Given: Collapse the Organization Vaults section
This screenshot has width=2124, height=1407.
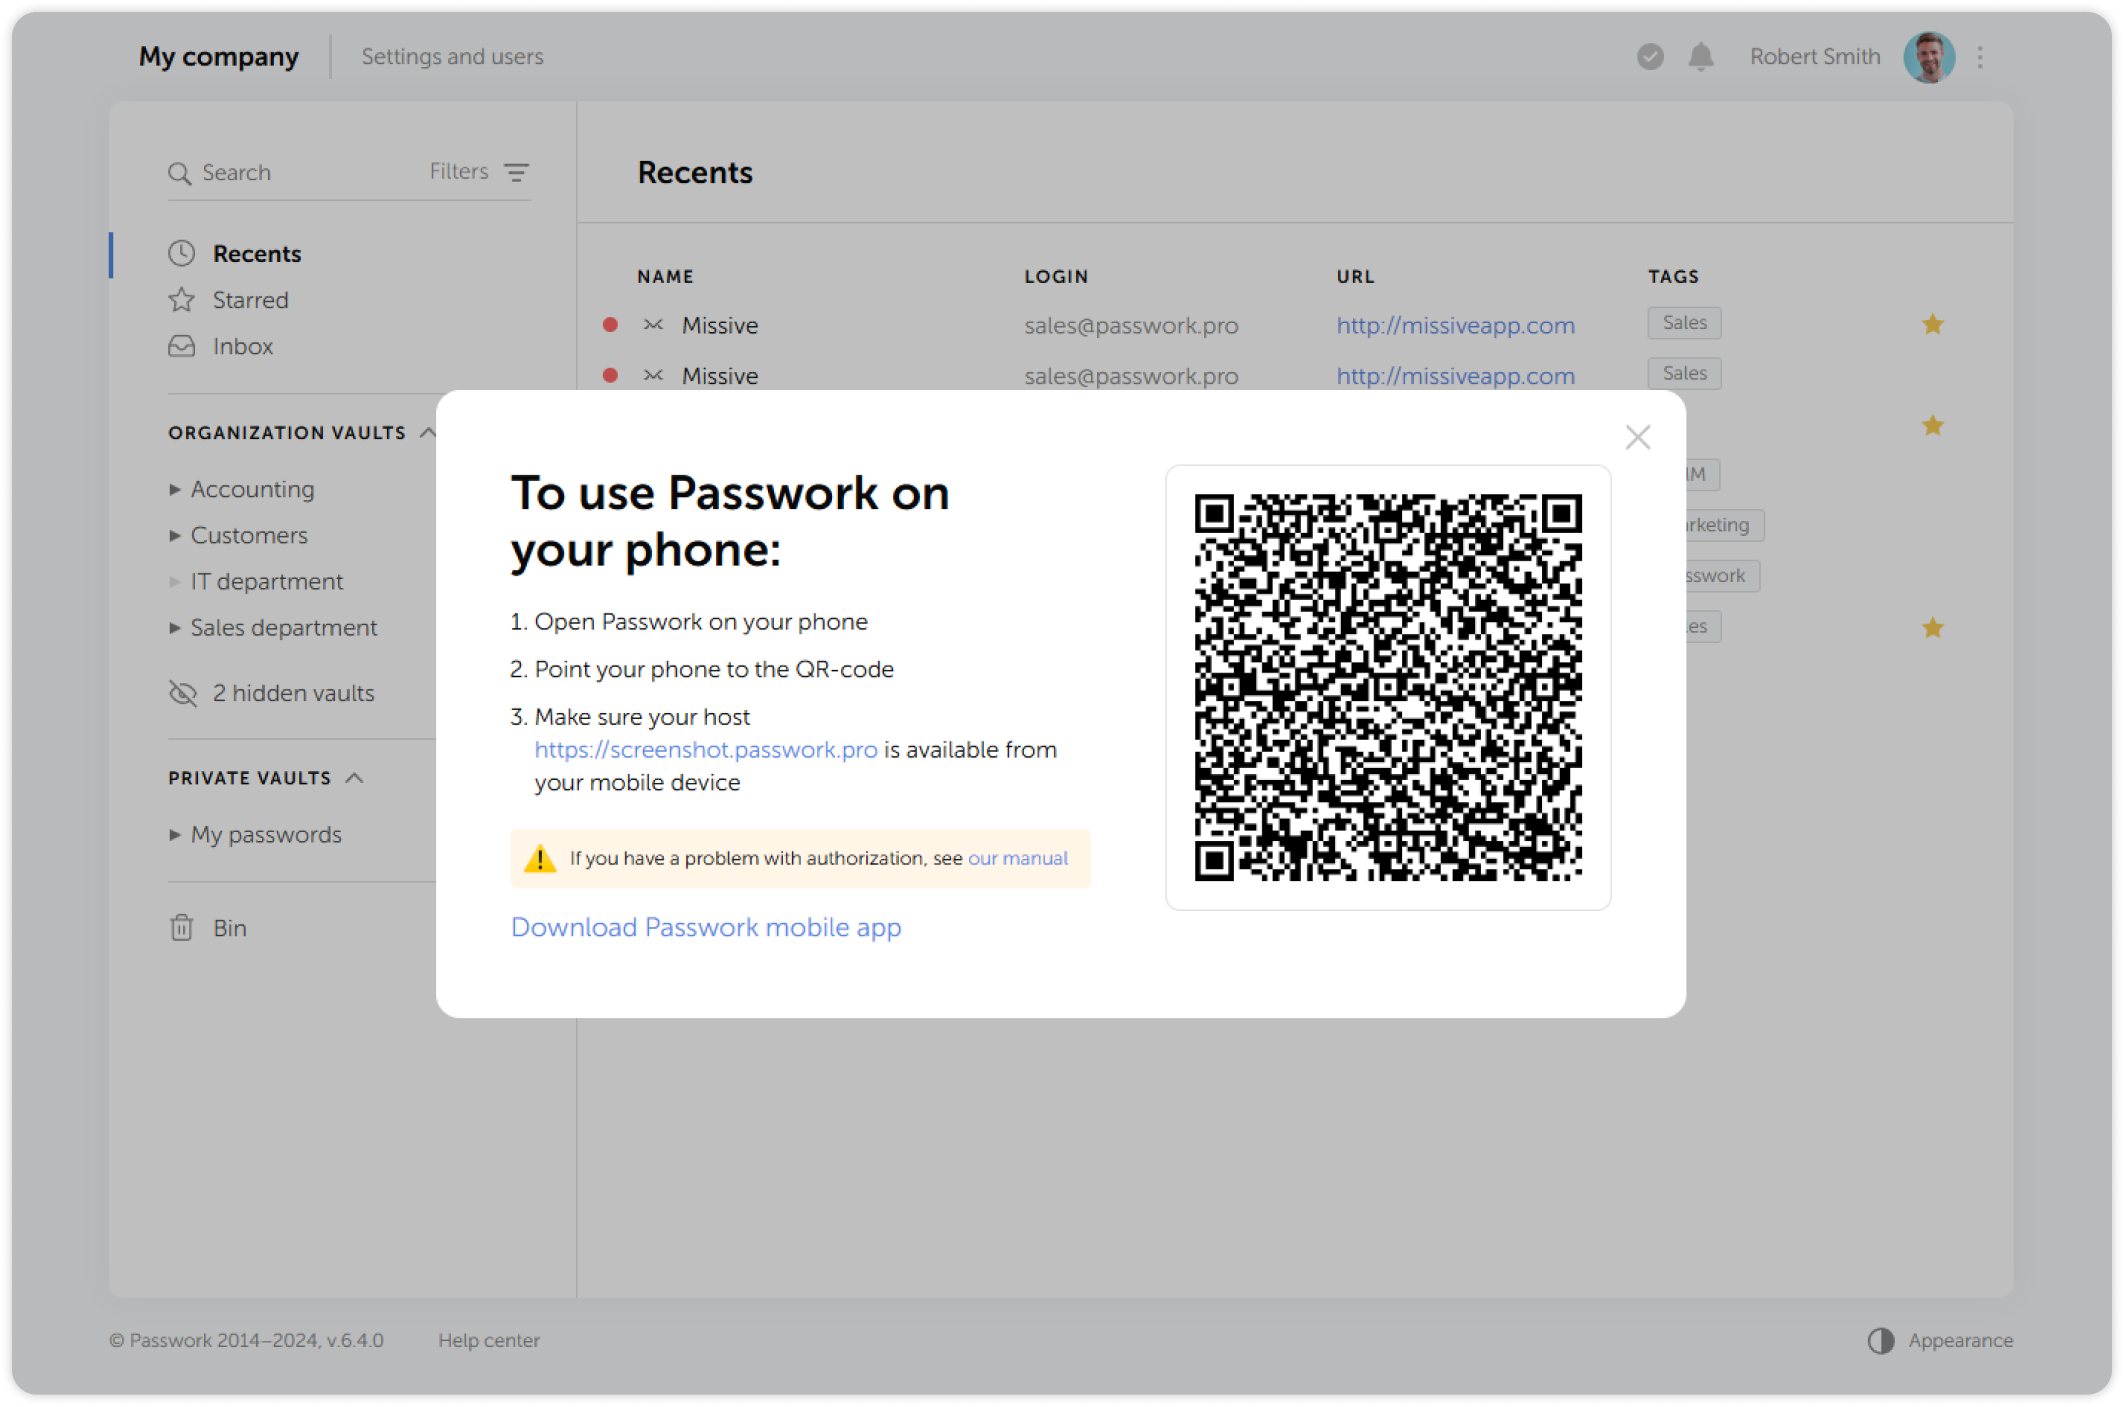Looking at the screenshot, I should (429, 432).
